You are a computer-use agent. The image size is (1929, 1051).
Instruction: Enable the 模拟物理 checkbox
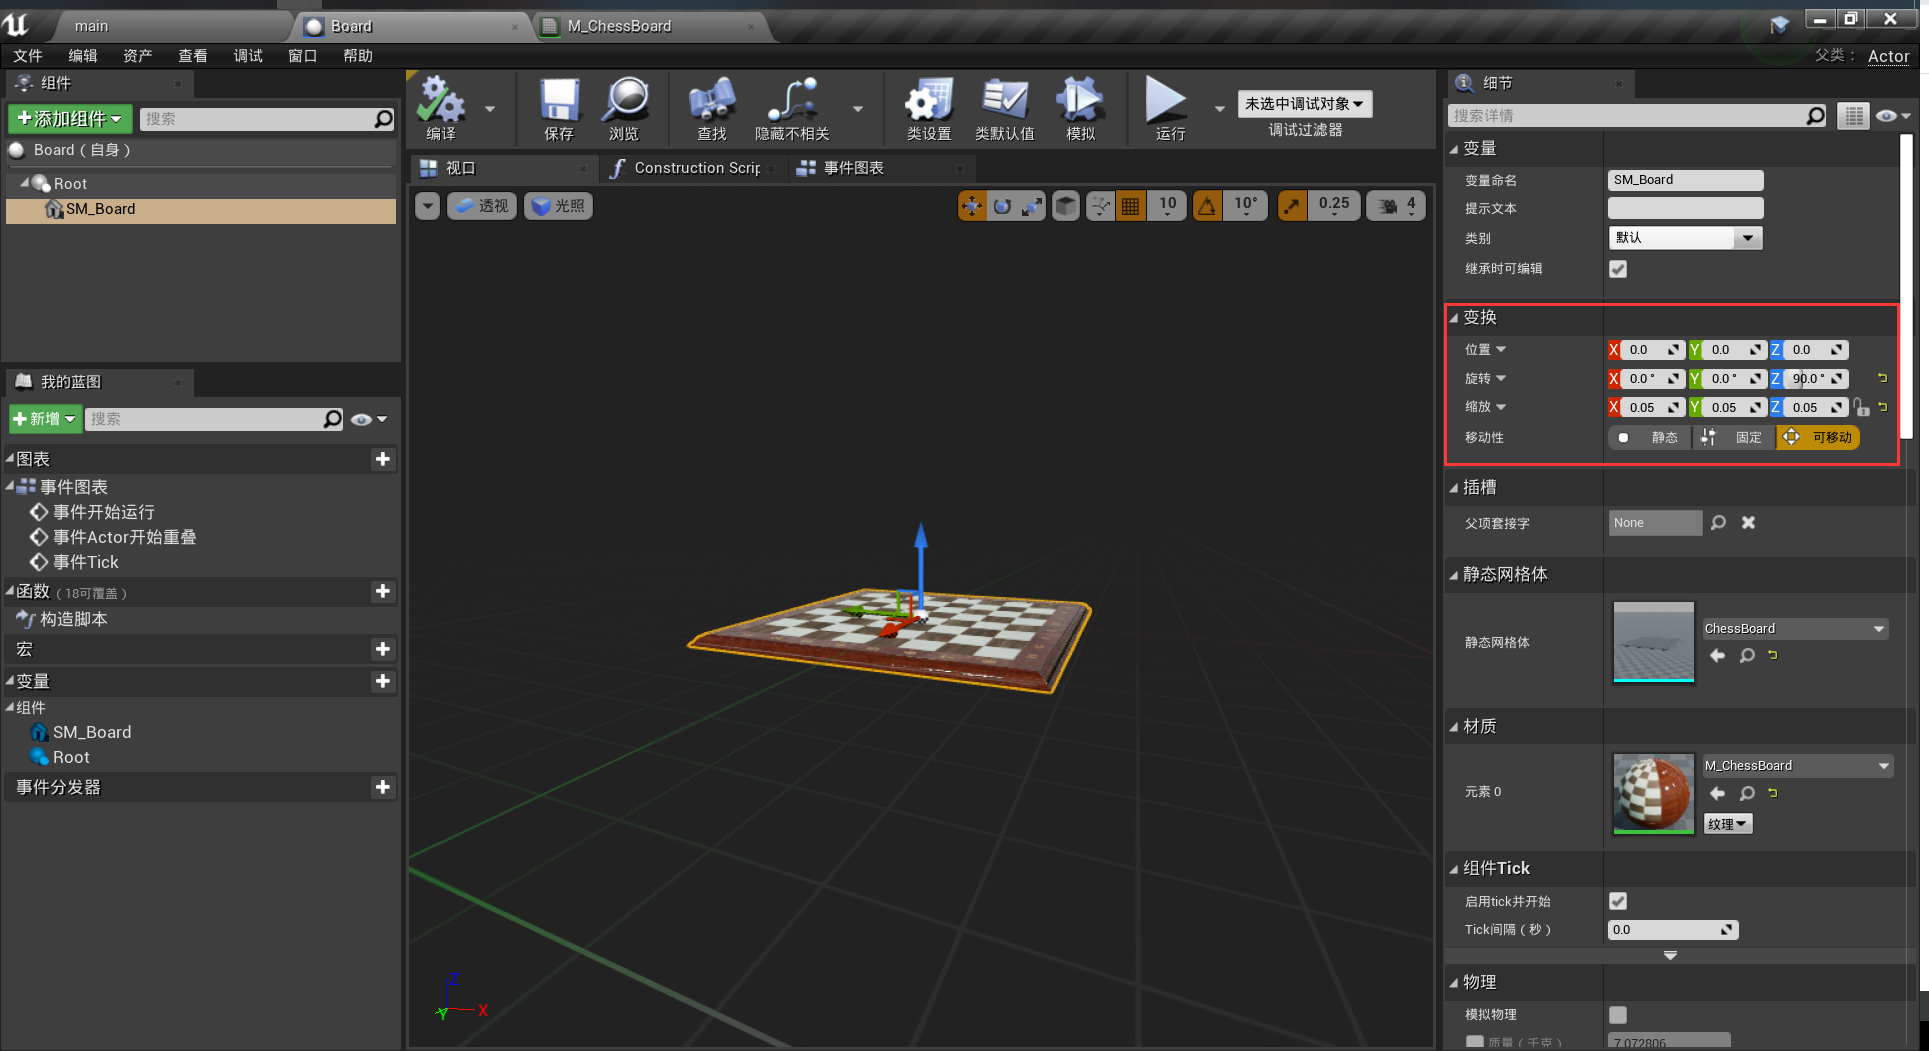1617,1014
